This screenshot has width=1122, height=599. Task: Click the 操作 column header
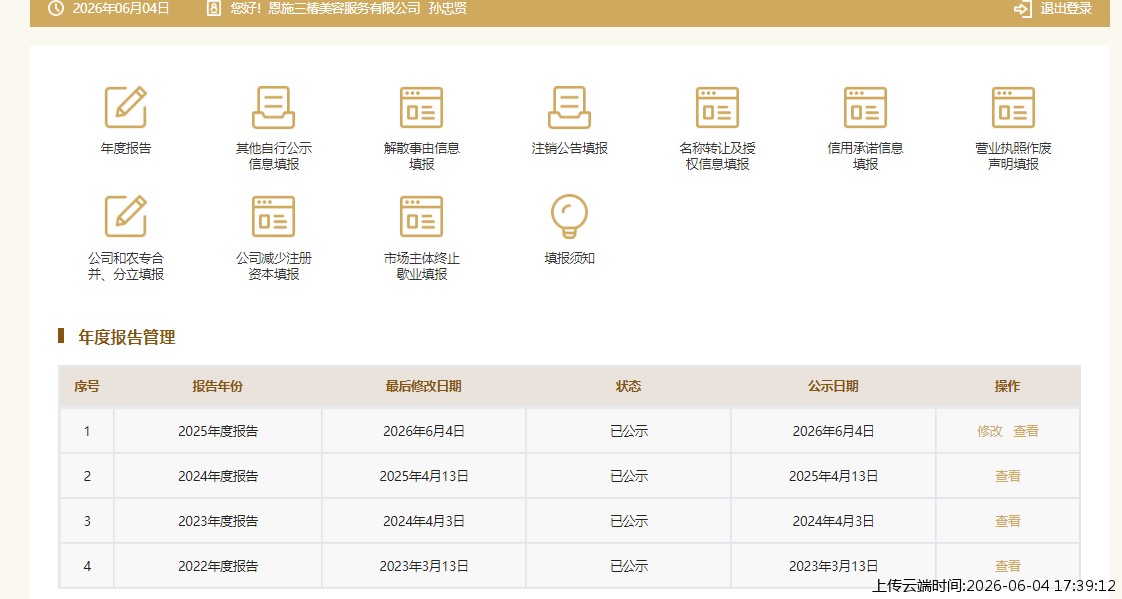click(x=1008, y=386)
